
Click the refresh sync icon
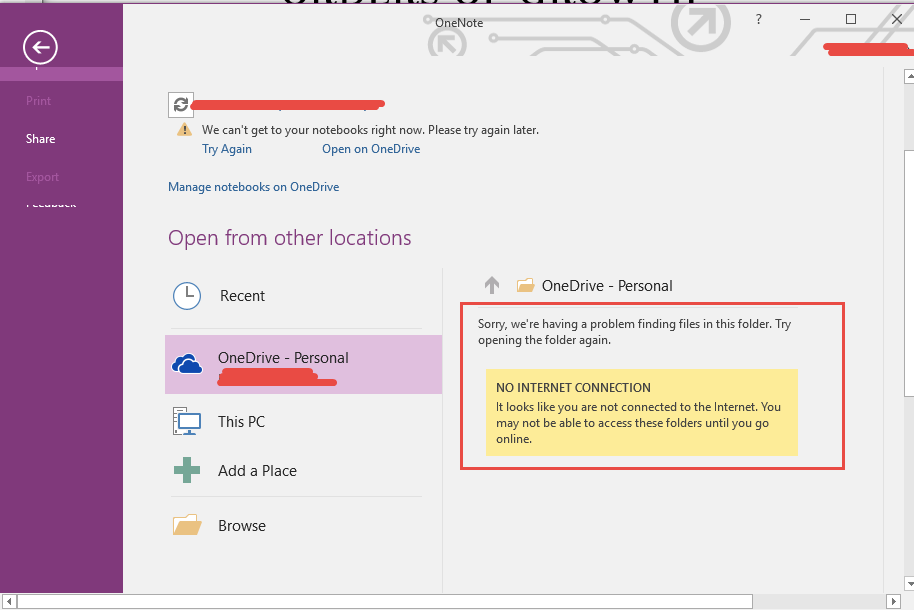pyautogui.click(x=181, y=104)
